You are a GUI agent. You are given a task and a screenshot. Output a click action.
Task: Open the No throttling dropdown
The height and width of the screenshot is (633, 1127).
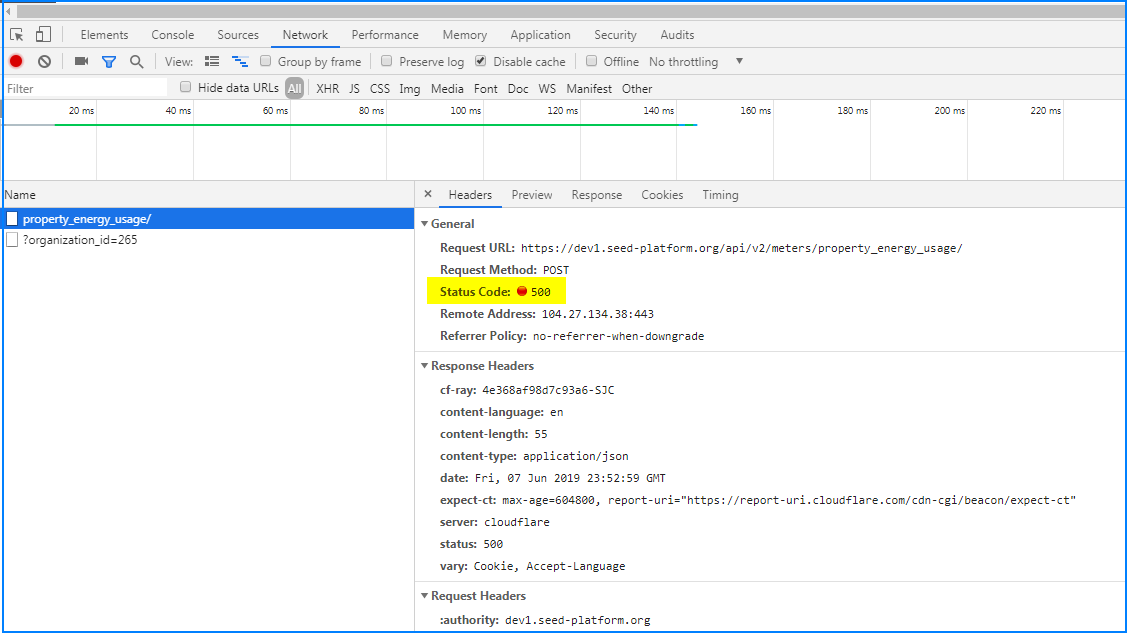pyautogui.click(x=695, y=62)
